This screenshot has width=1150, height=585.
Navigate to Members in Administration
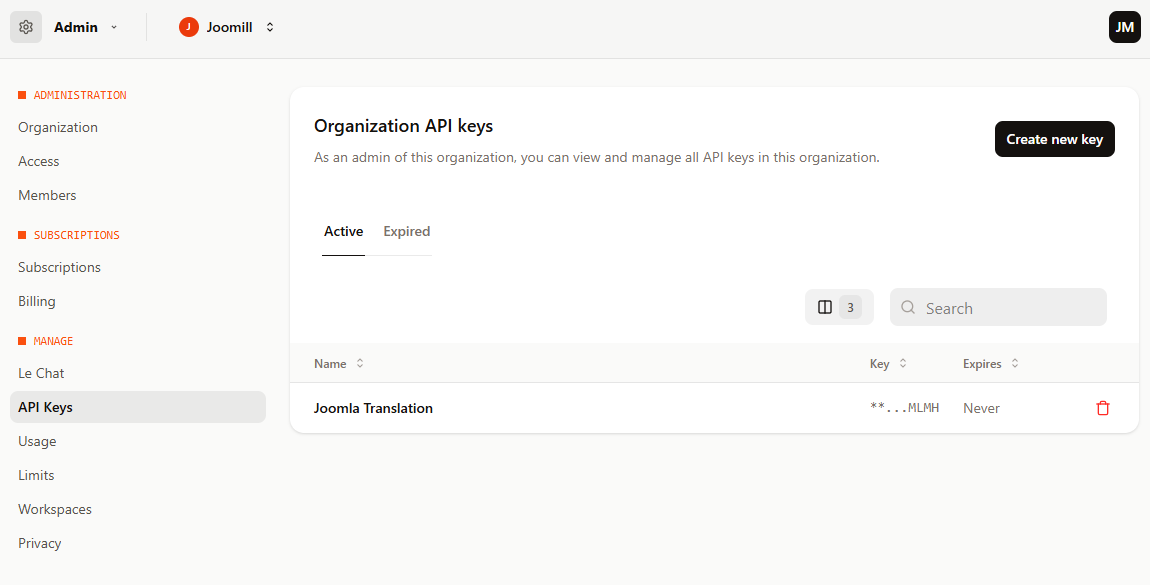click(47, 195)
